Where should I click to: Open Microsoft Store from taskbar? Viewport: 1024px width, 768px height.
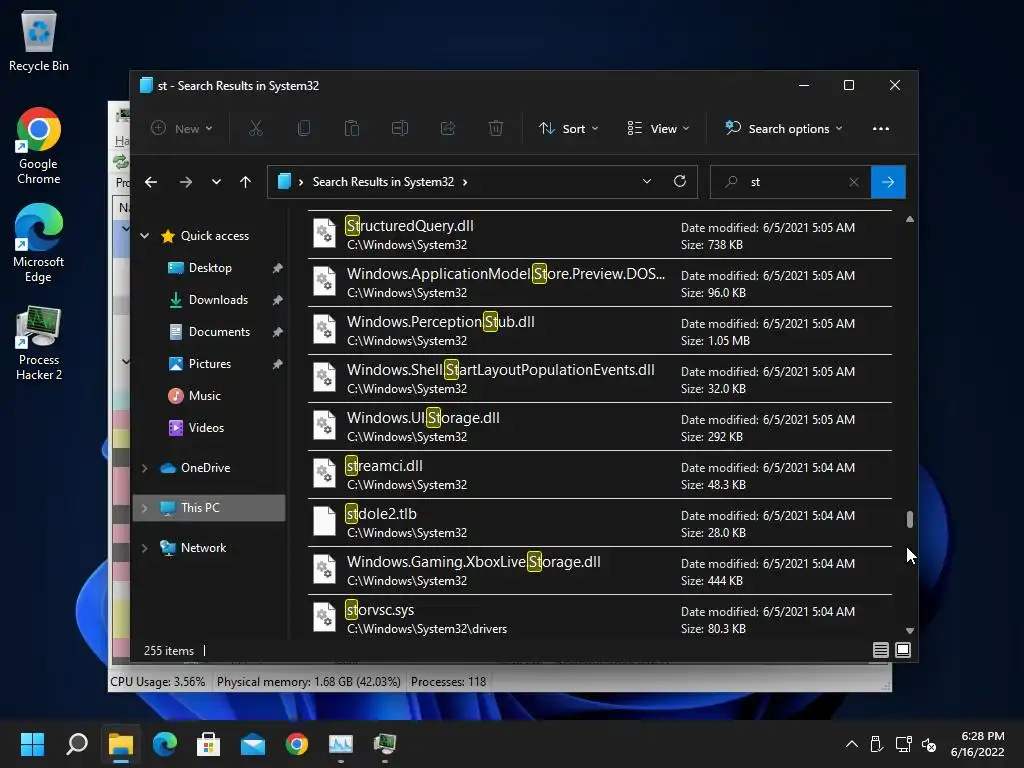[208, 744]
